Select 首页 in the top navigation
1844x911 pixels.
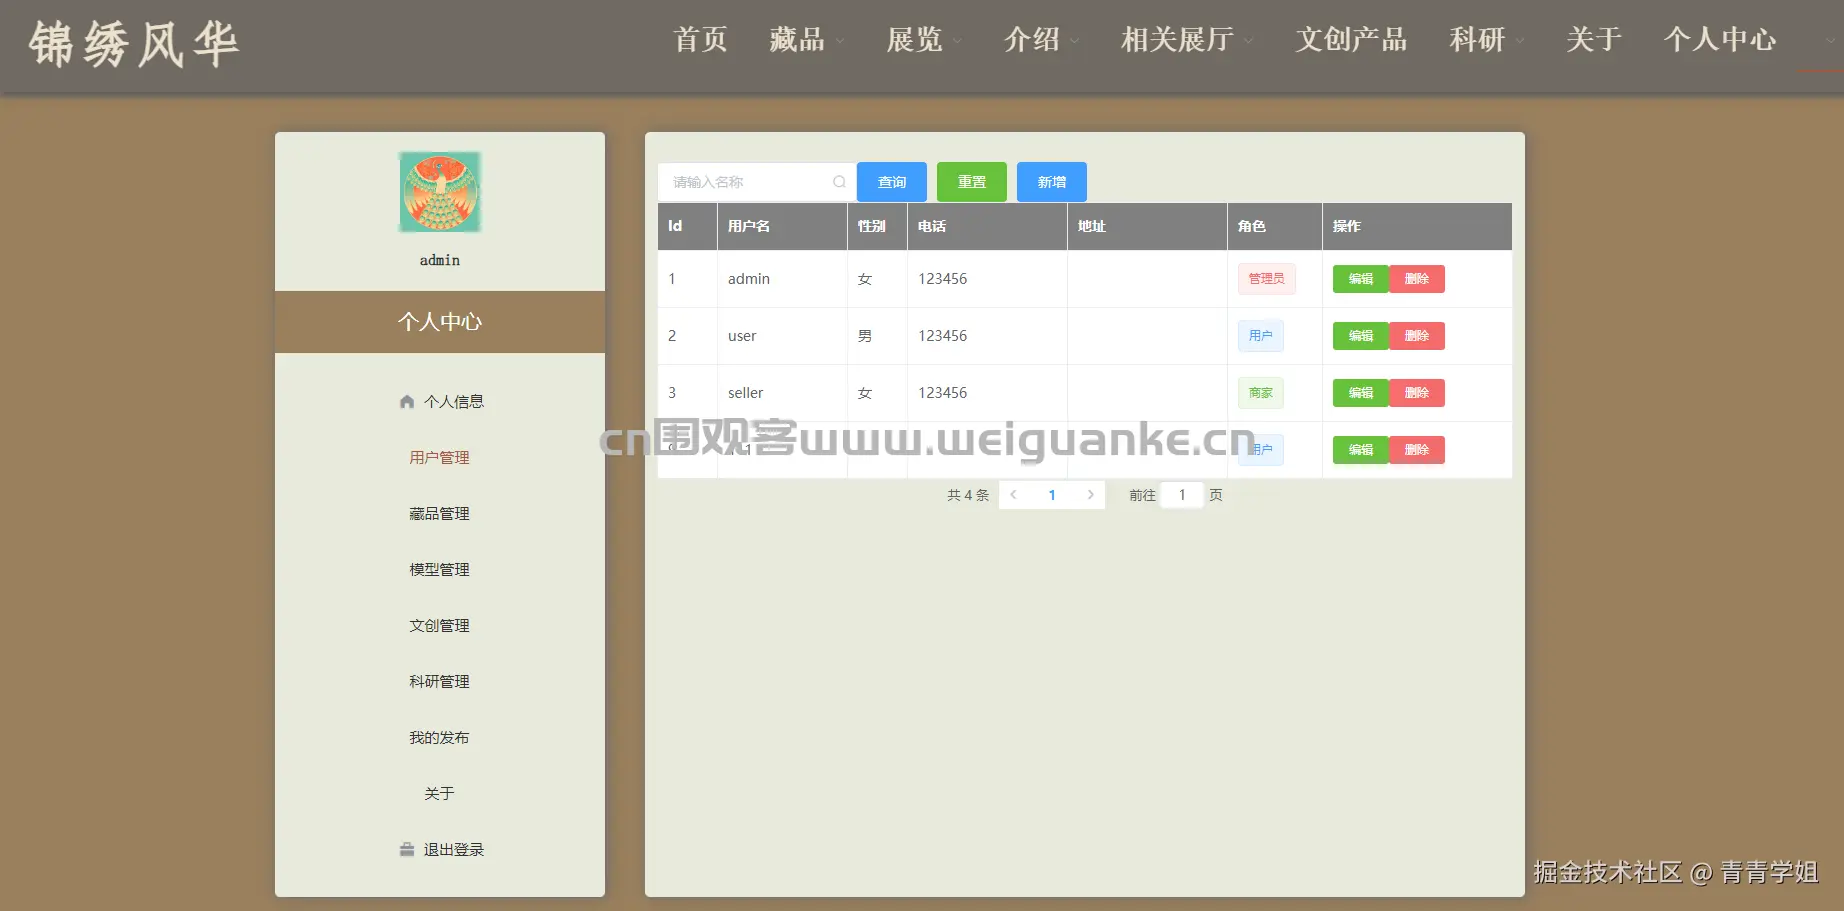(700, 41)
